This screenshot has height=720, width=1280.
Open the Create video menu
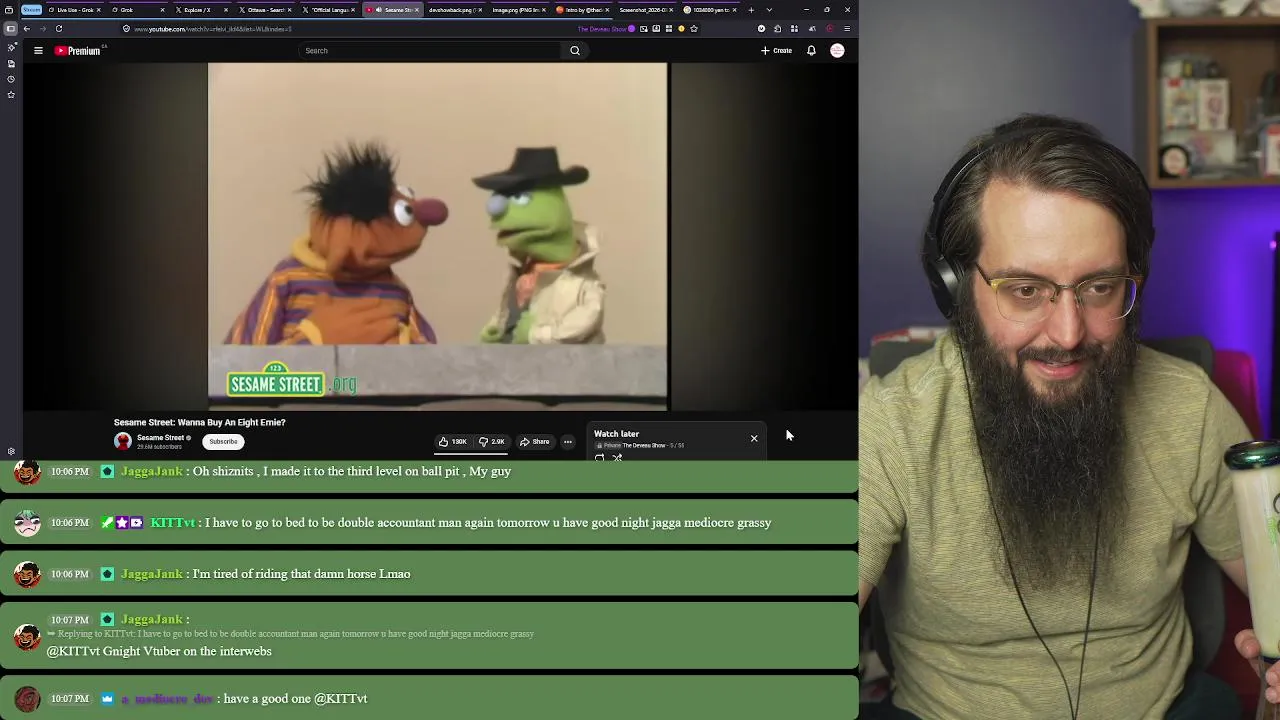pos(776,51)
